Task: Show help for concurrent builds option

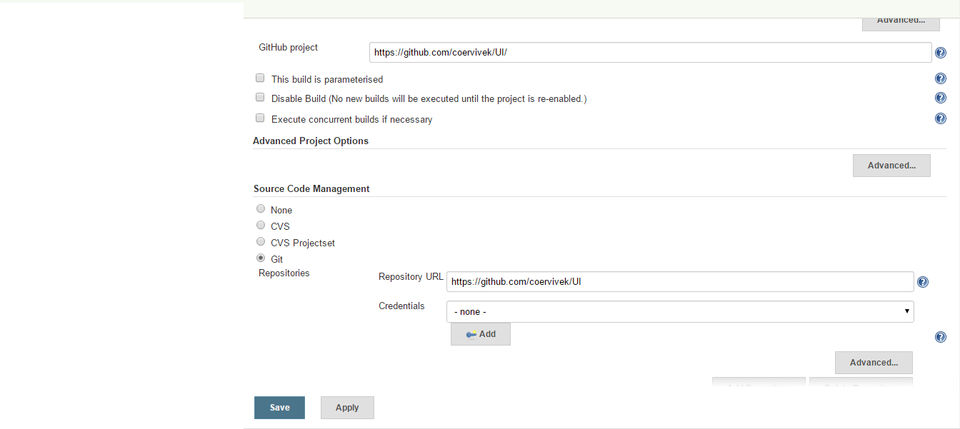Action: (940, 119)
